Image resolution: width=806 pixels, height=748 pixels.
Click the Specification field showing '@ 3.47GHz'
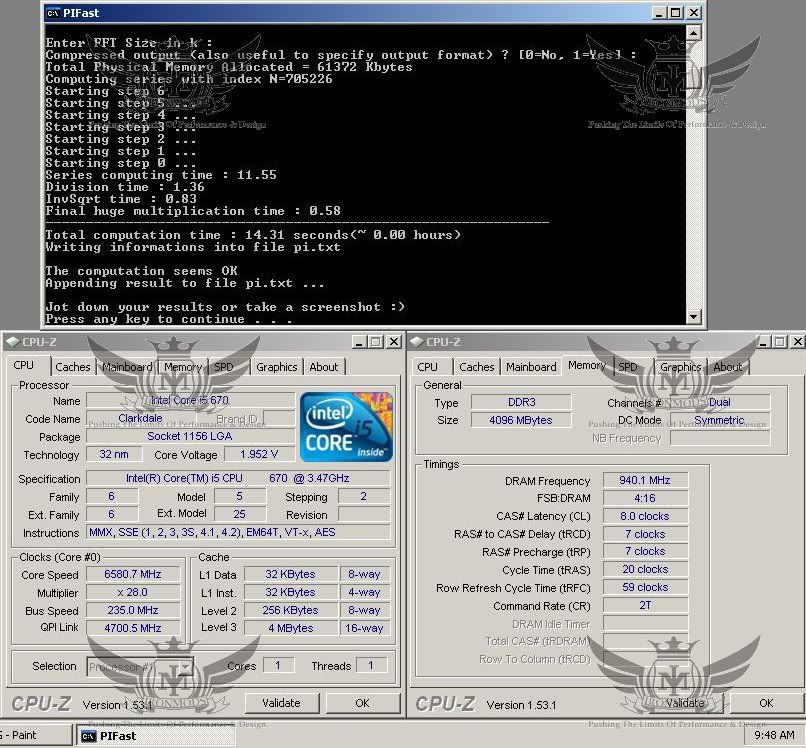click(x=238, y=478)
